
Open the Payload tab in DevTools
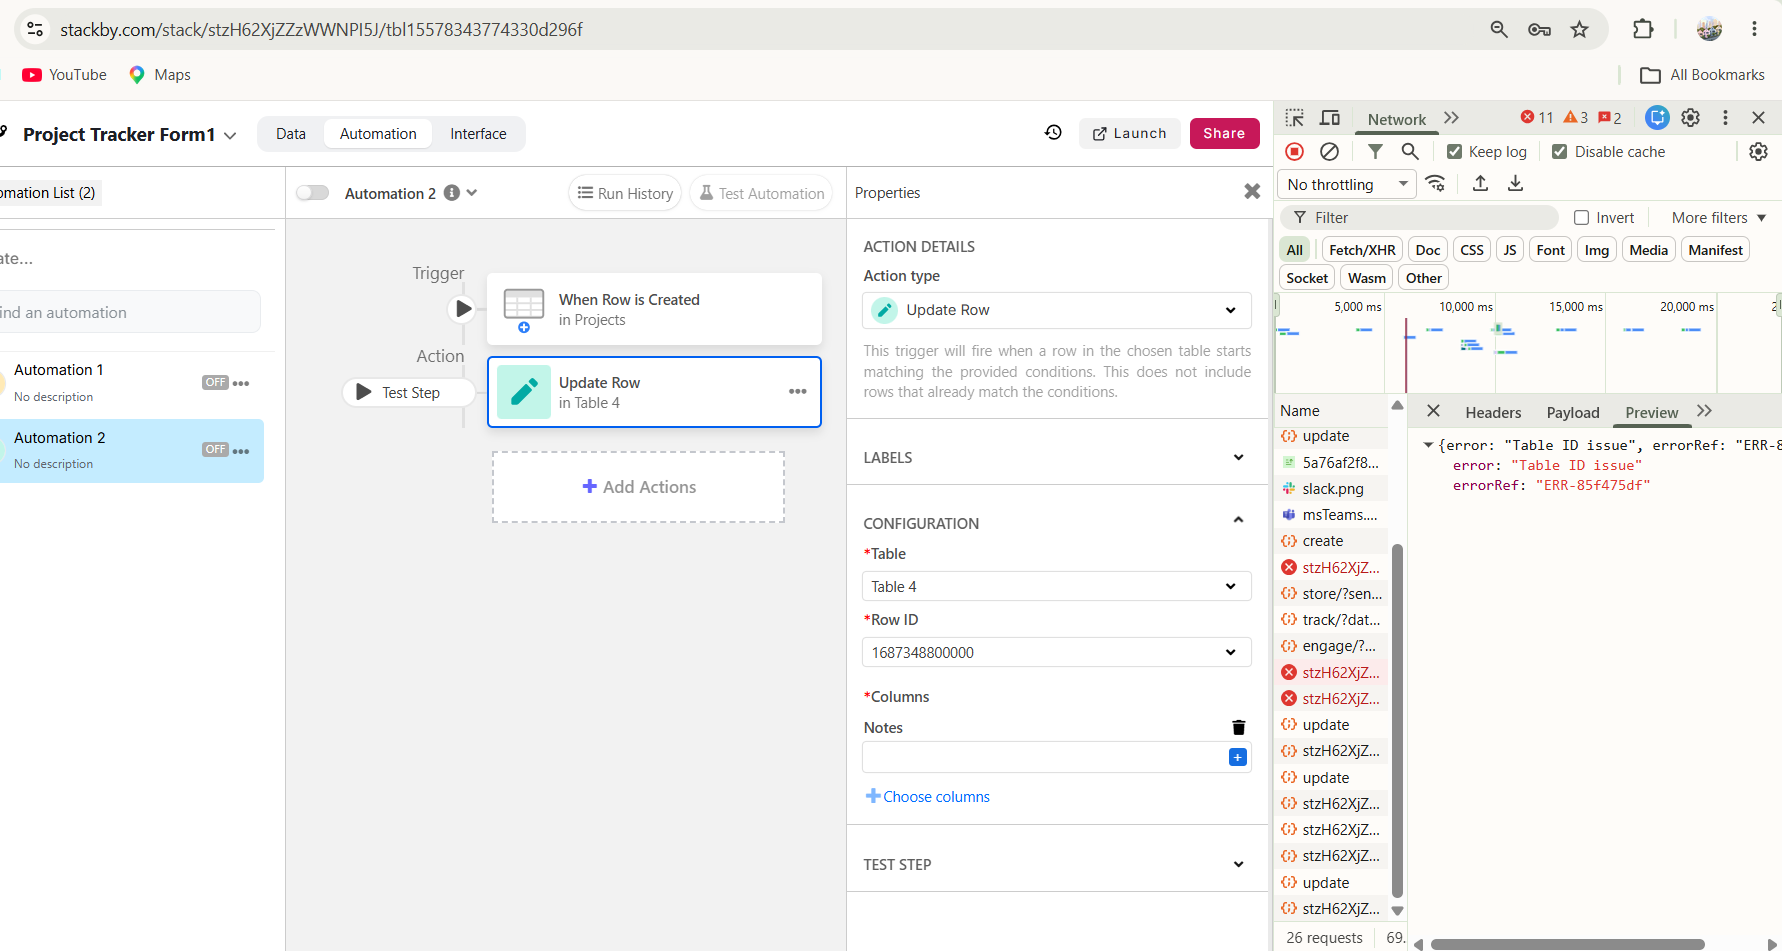1573,412
